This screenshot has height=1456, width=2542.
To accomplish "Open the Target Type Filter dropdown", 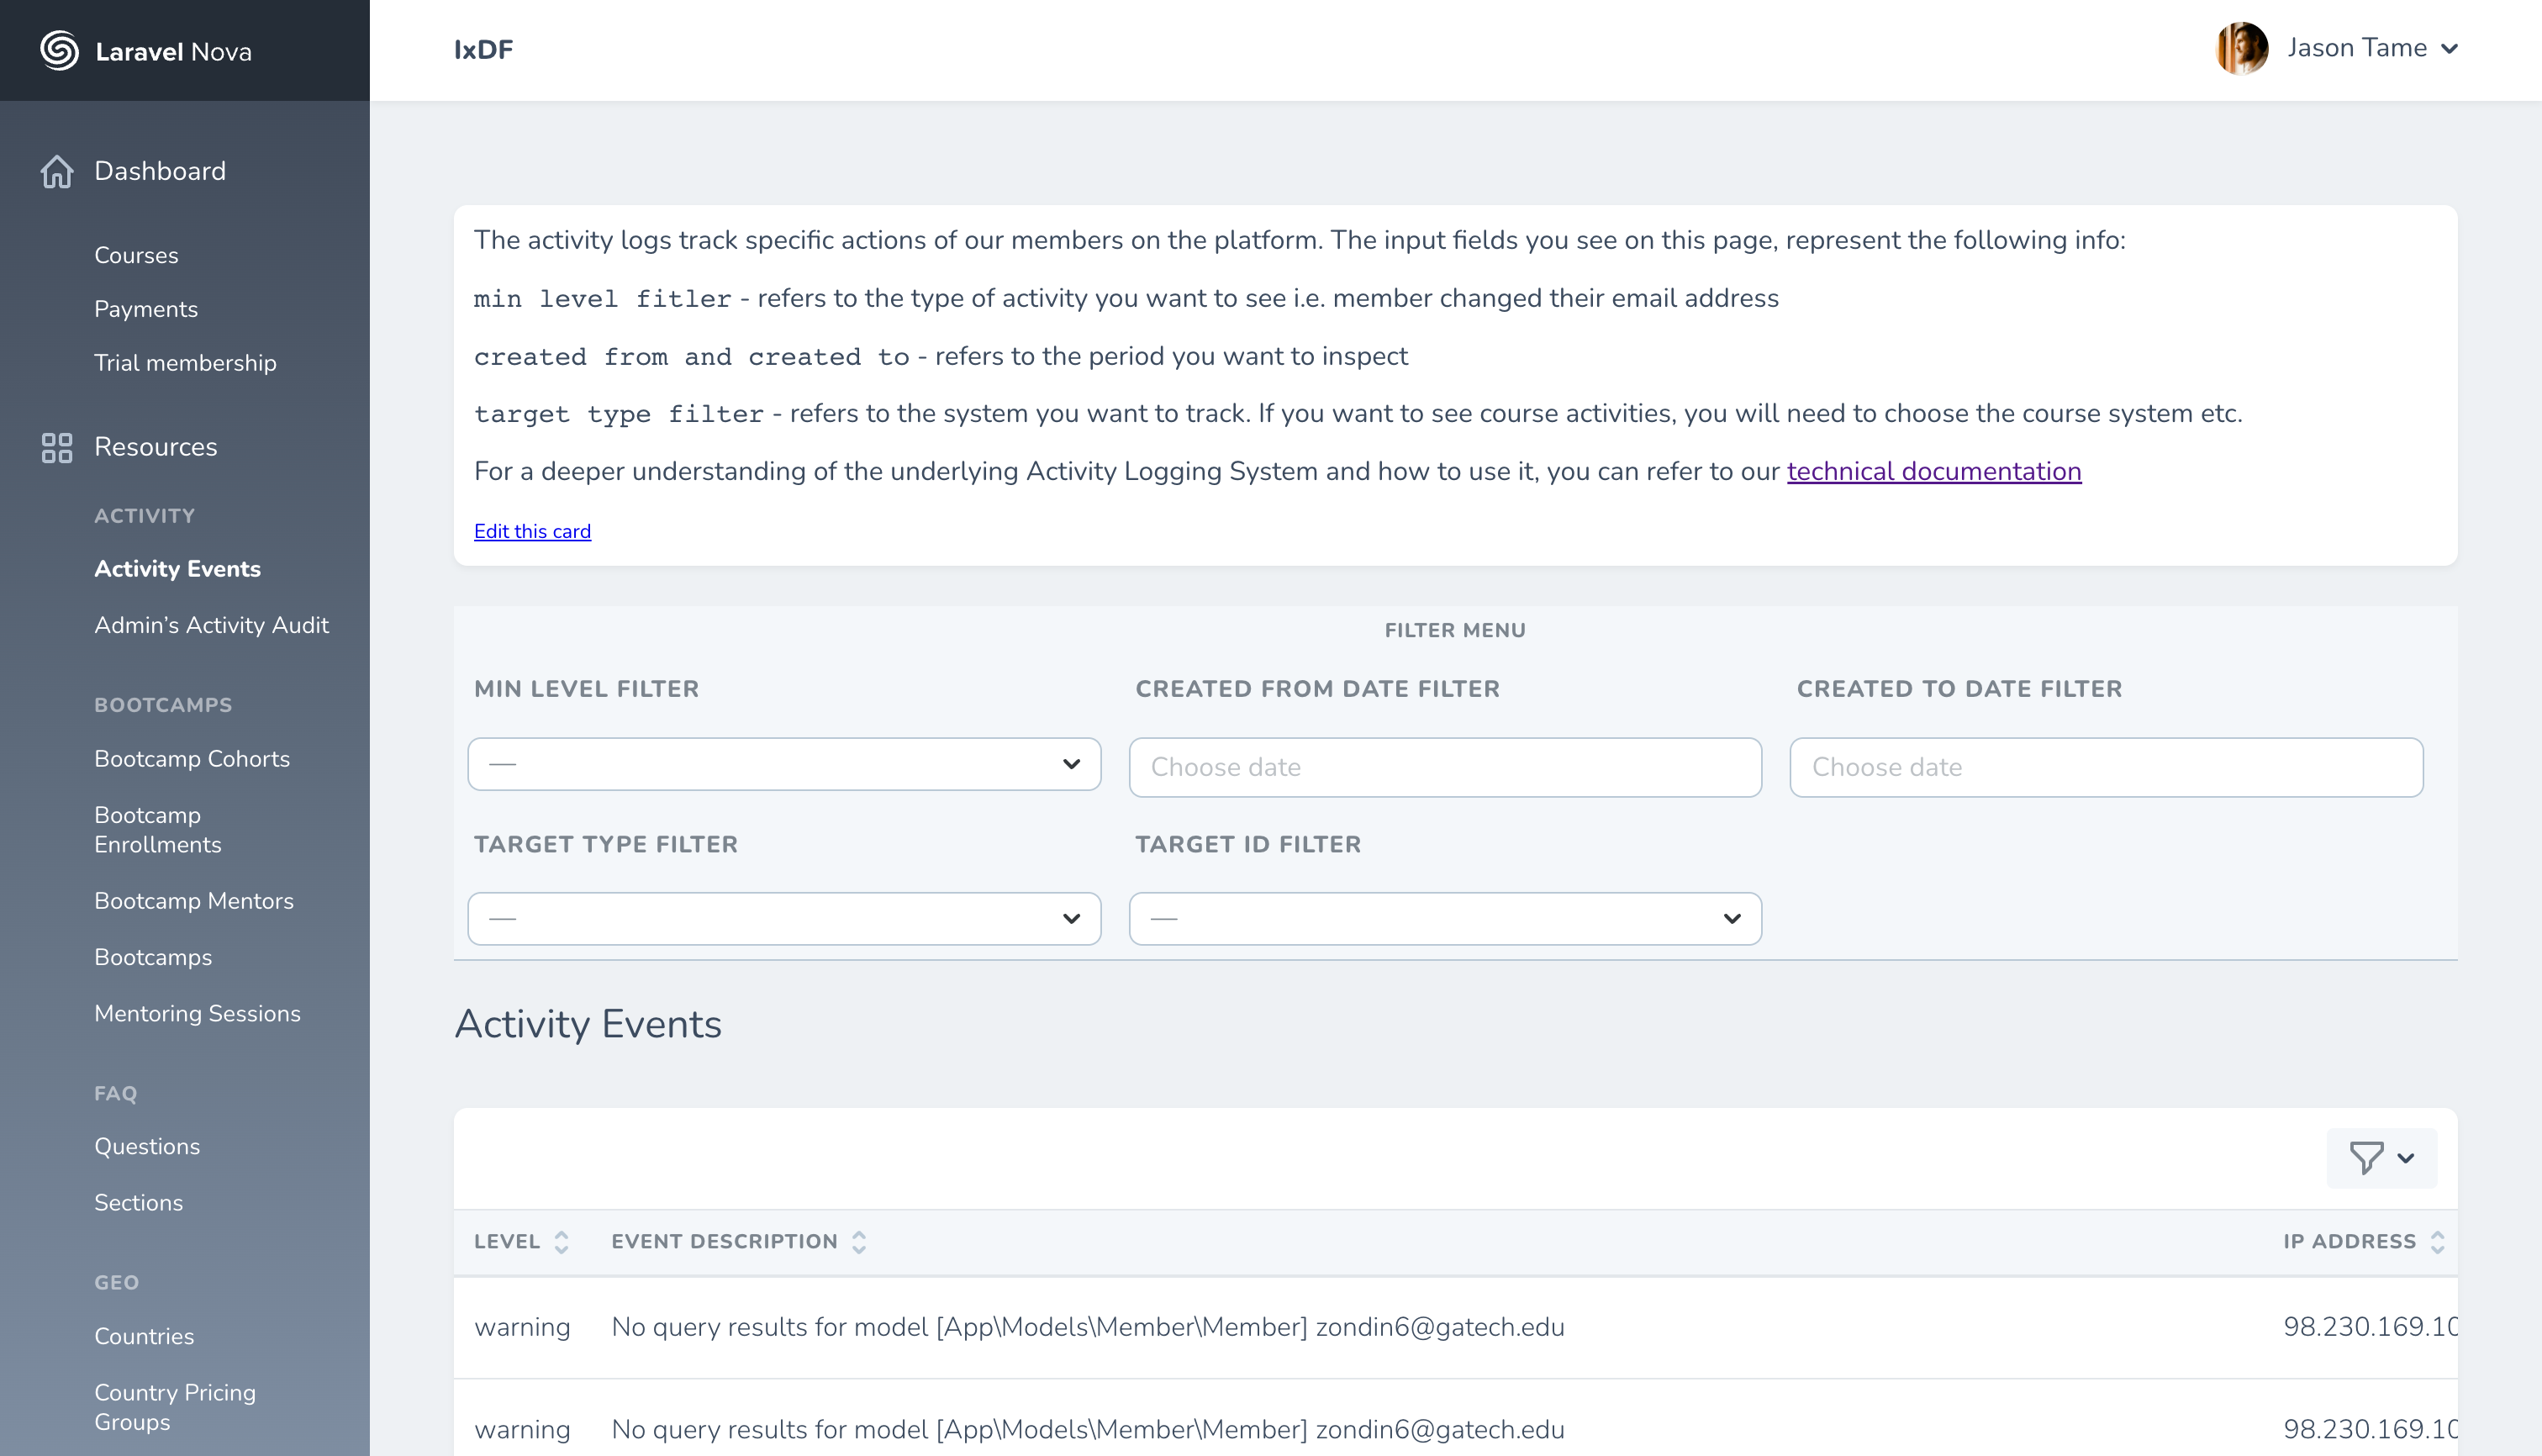I will click(x=784, y=918).
